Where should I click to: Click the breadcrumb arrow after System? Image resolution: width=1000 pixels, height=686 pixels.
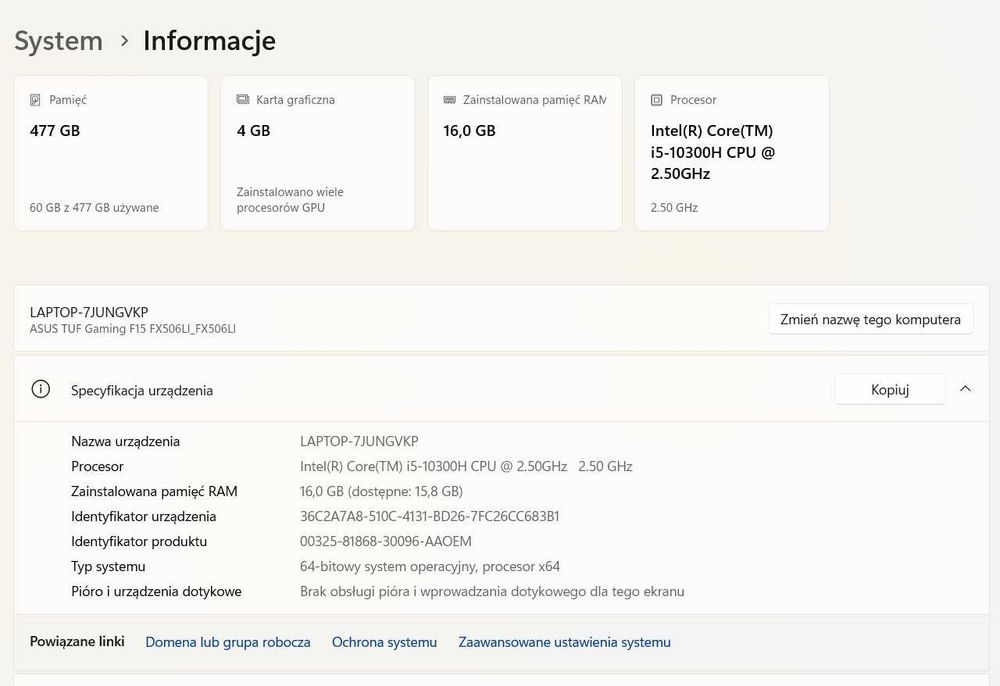tap(124, 41)
